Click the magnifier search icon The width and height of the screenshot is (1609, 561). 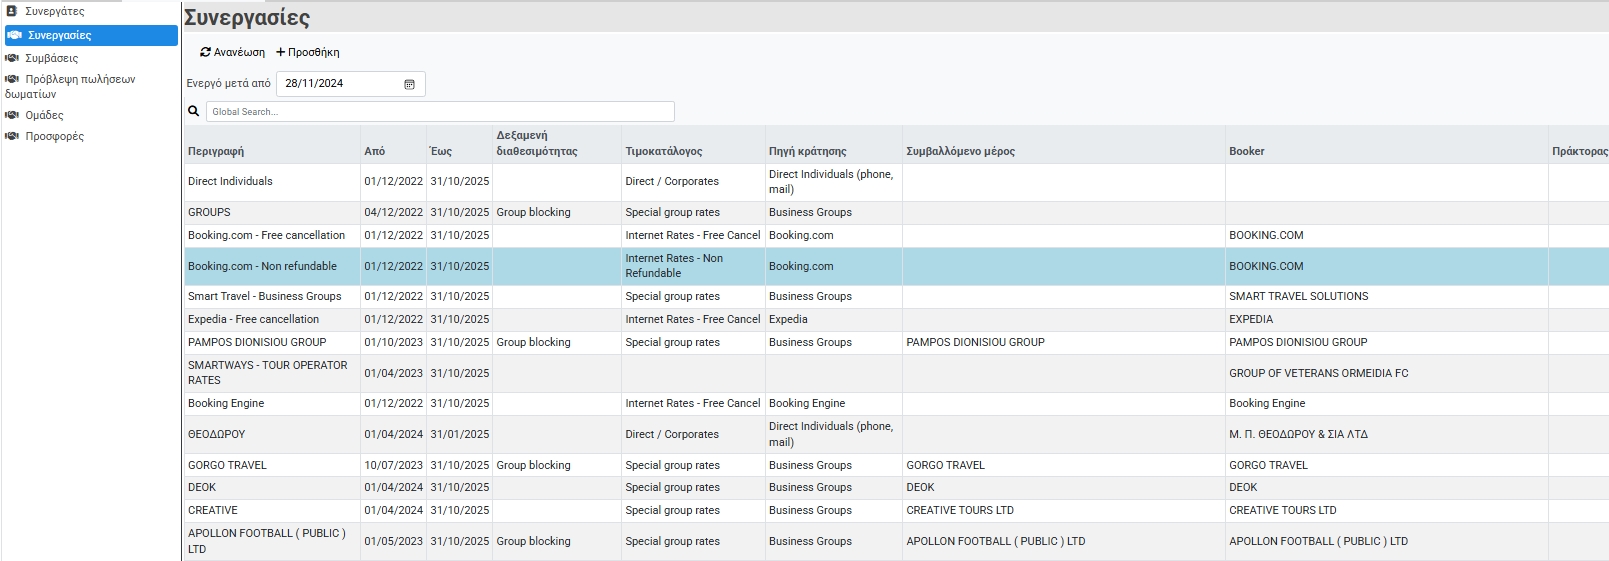(x=194, y=111)
